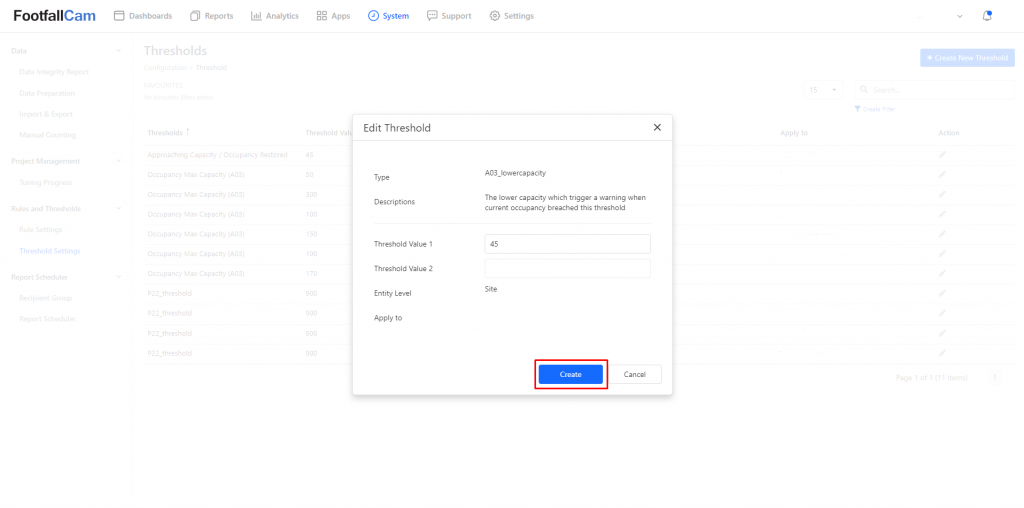Open the Dashboards menu
Screen dimensions: 1024x508
tap(143, 16)
